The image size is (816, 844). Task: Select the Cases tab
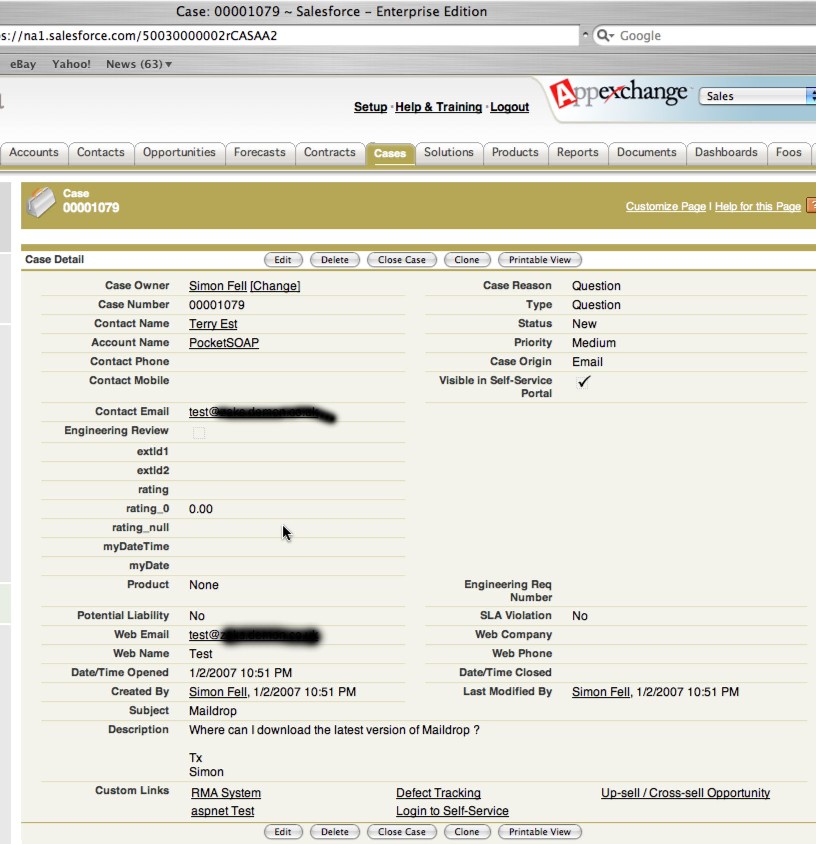pyautogui.click(x=390, y=153)
